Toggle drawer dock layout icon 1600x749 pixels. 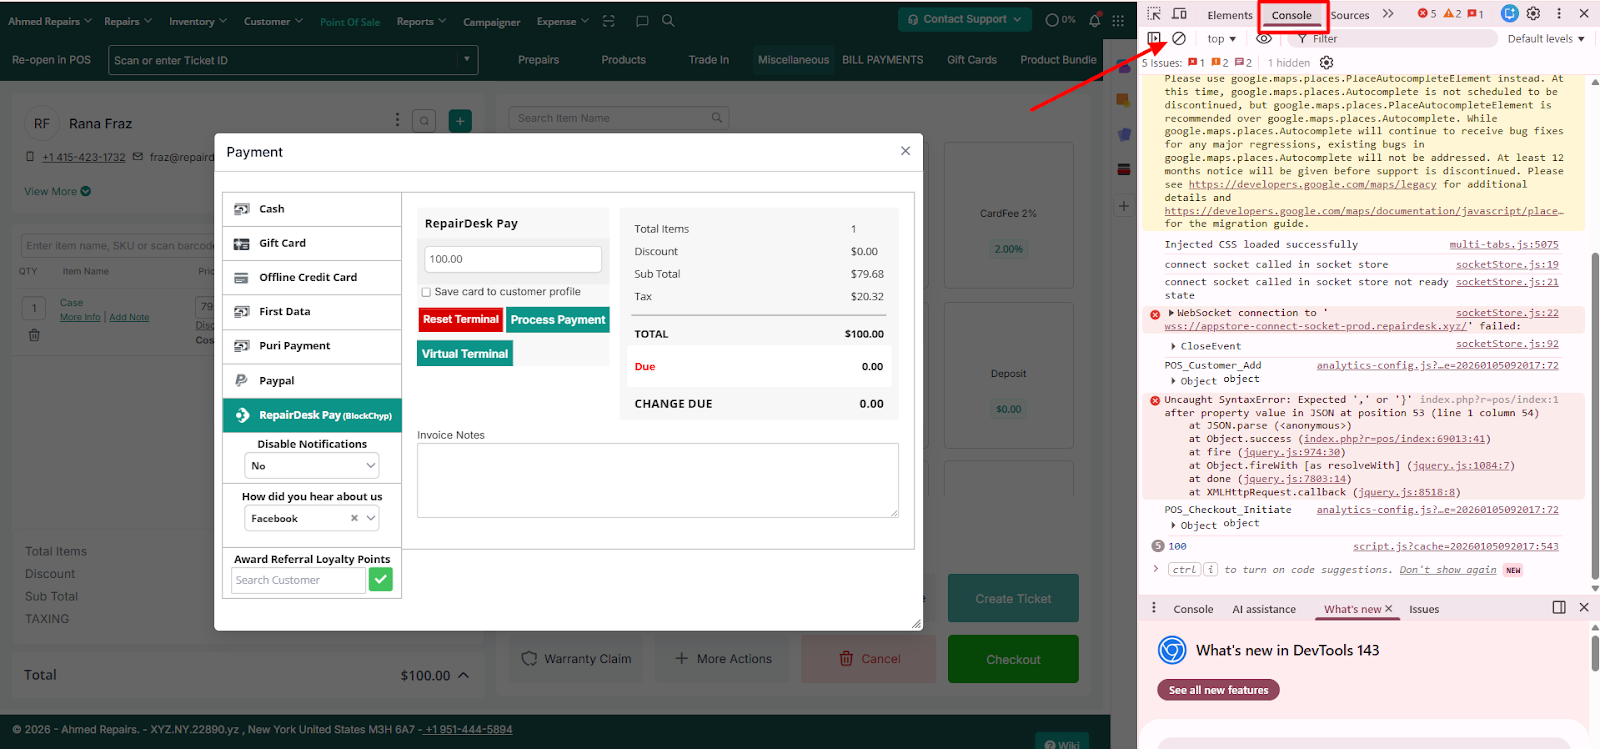pos(1559,607)
